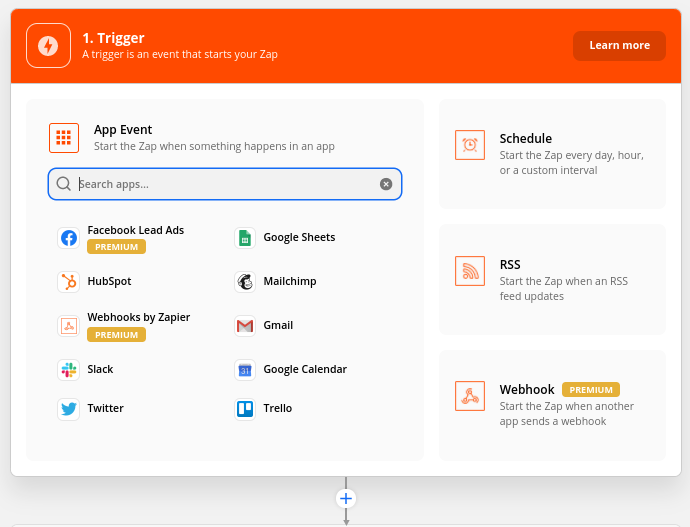Pick the Webhook premium trigger card

552,405
